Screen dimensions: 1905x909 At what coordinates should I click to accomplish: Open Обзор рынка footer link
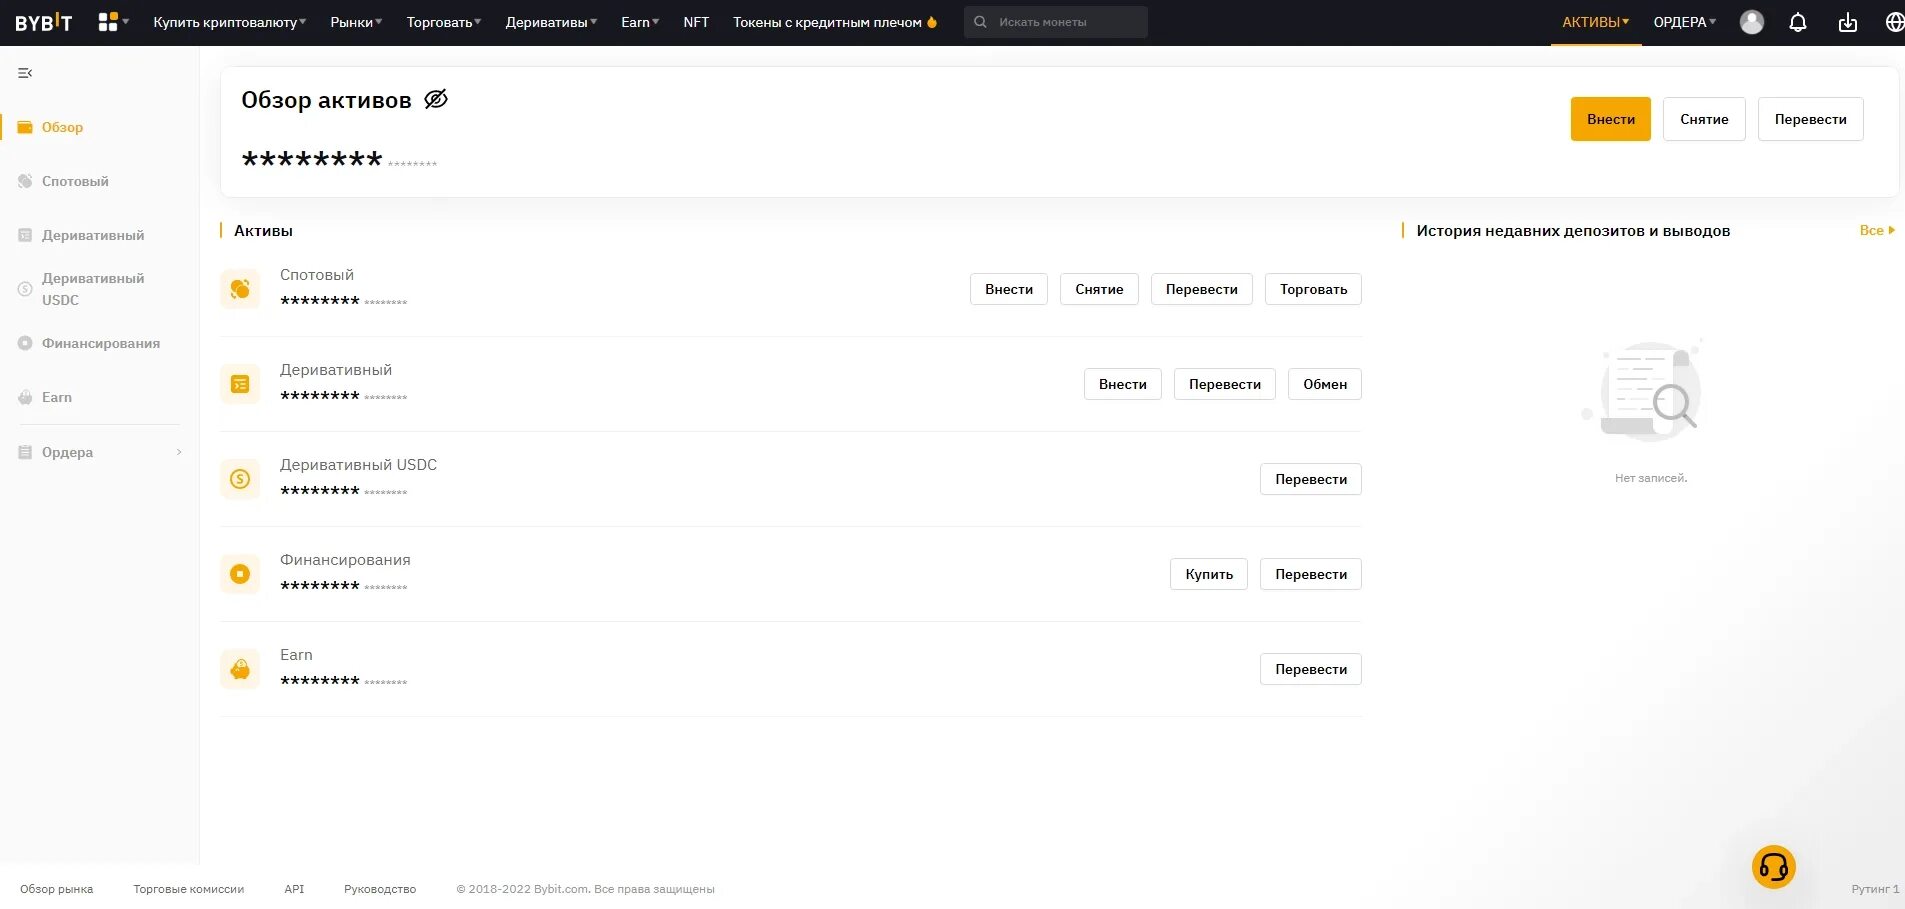coord(56,889)
